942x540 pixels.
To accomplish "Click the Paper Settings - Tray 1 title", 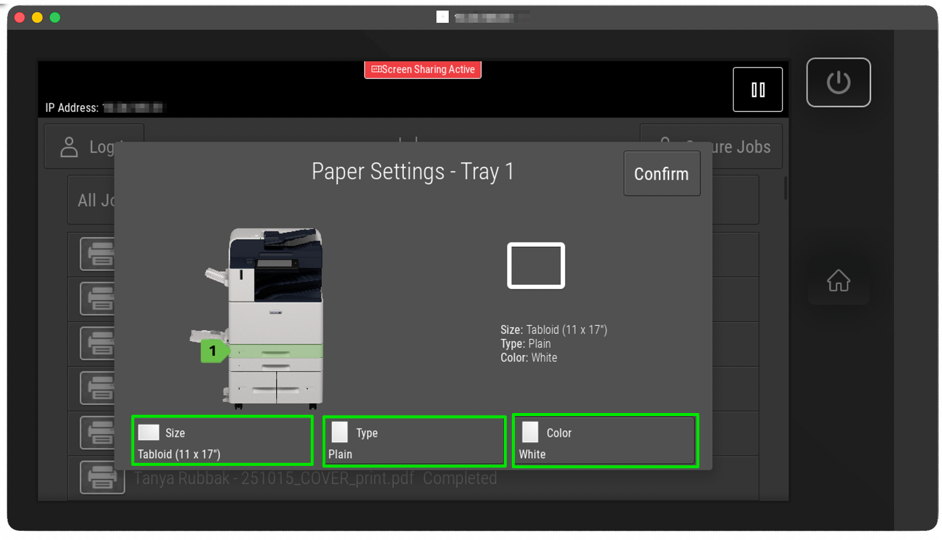I will pyautogui.click(x=413, y=172).
